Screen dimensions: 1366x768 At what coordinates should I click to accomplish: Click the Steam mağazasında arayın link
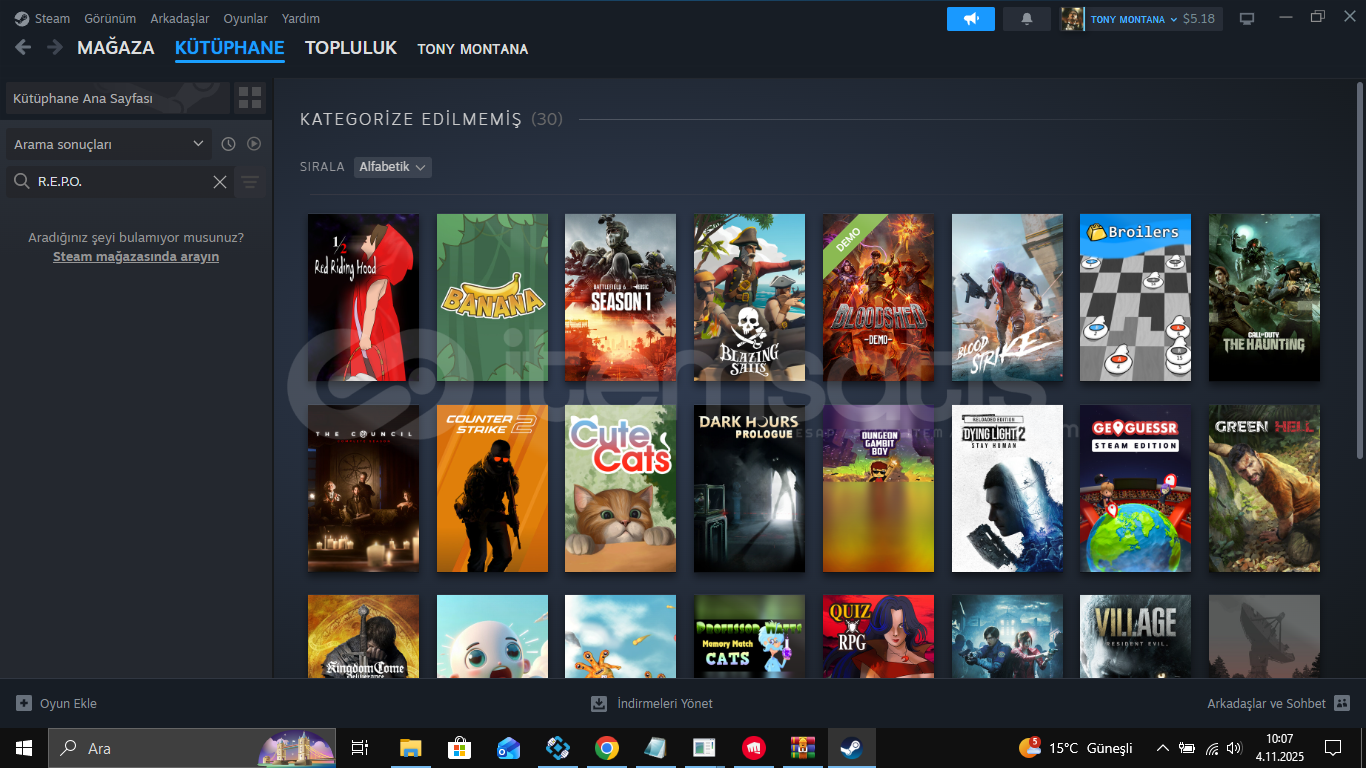136,257
